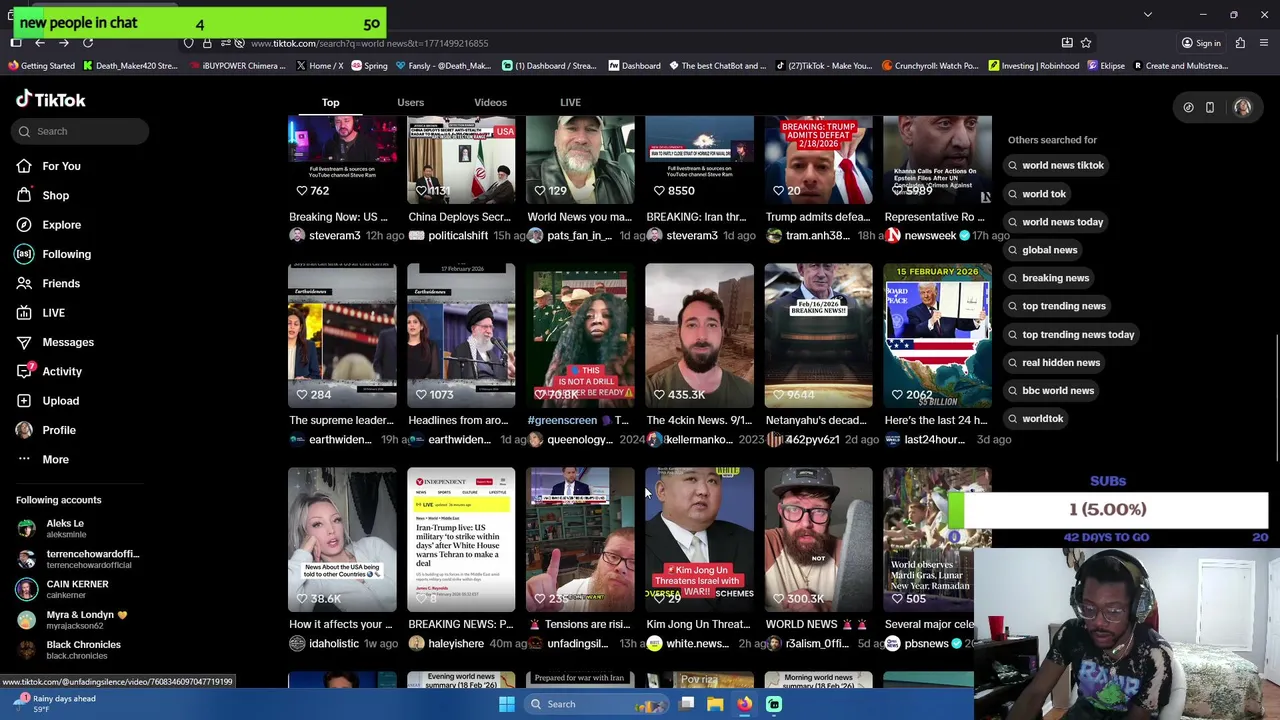Click the taskbar Search box
1280x720 pixels.
(x=596, y=704)
